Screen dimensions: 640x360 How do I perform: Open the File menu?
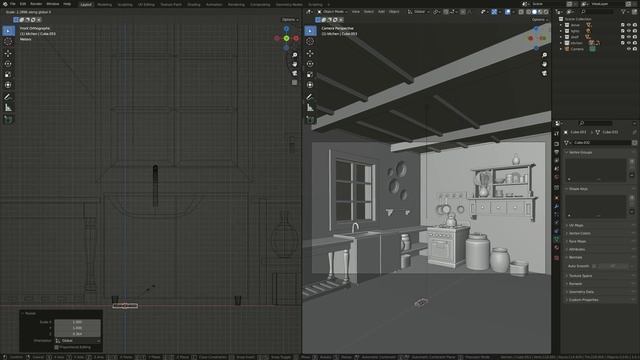tap(13, 4)
